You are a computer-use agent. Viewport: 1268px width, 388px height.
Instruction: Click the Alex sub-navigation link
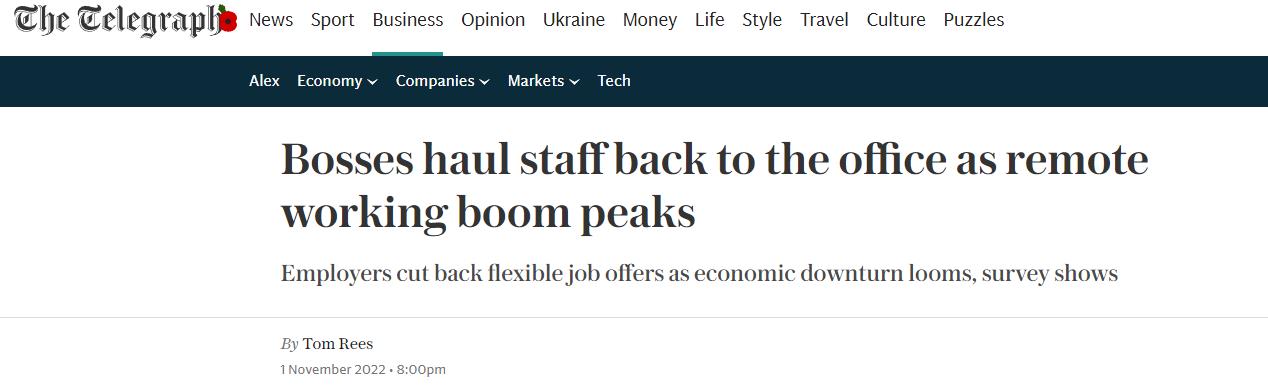pyautogui.click(x=264, y=81)
